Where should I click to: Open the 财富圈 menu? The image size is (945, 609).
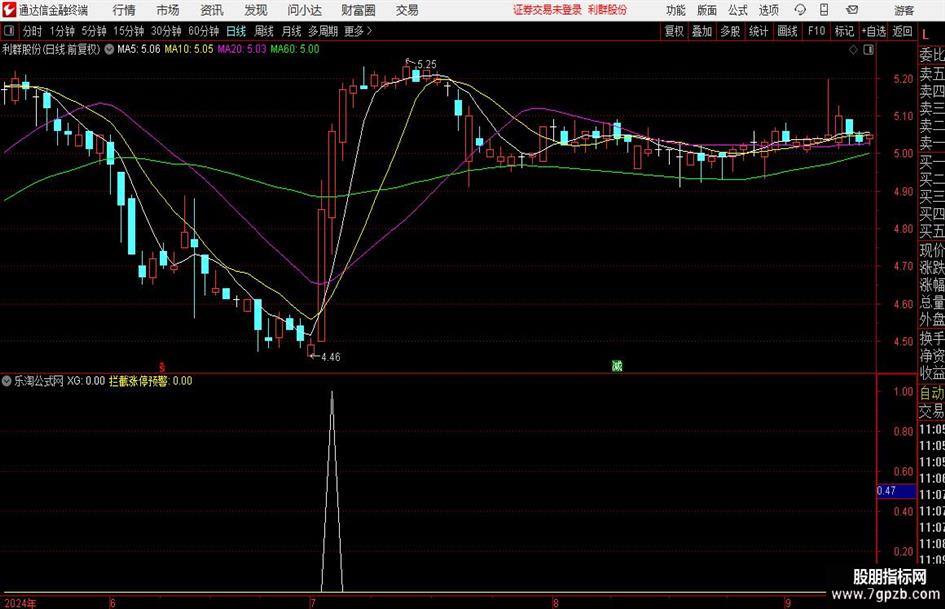(358, 10)
